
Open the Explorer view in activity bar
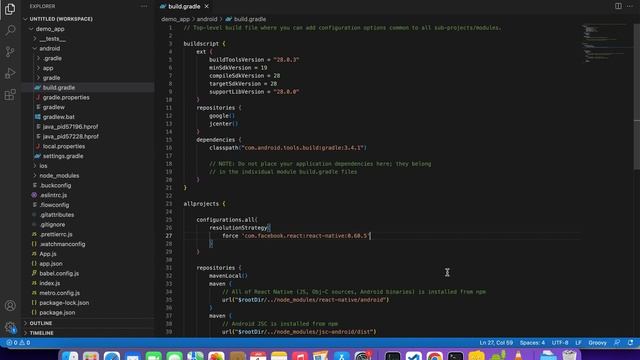pyautogui.click(x=10, y=9)
